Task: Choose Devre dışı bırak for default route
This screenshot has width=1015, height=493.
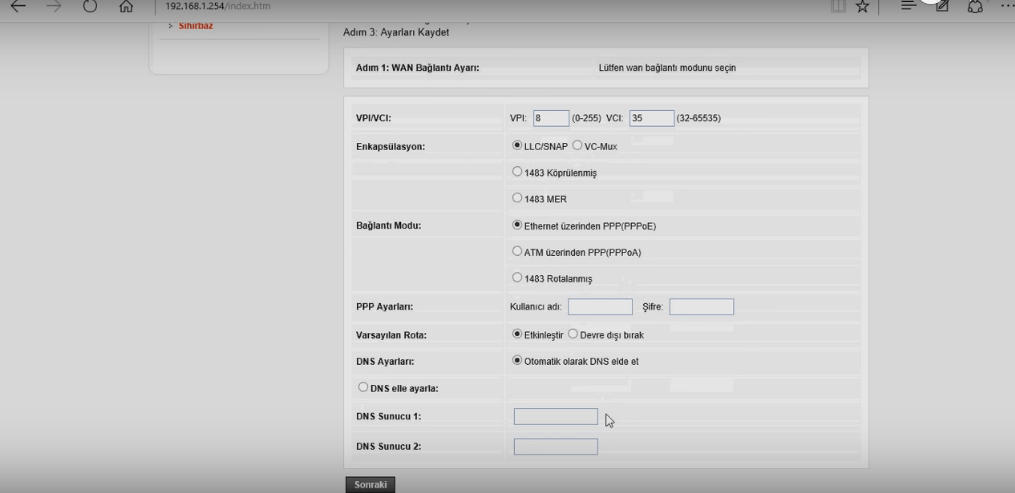Action: pyautogui.click(x=573, y=333)
